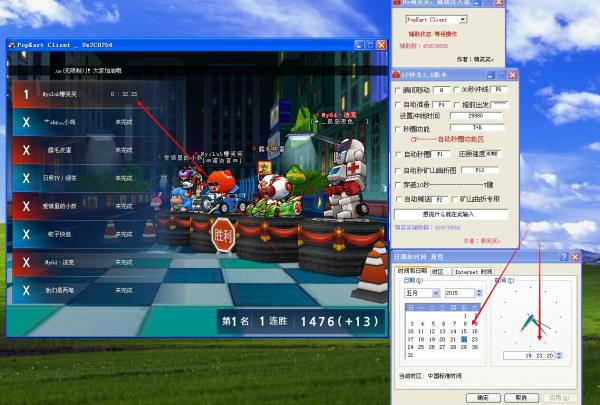Enable the 秒圈功能 checkbox
Screen dimensions: 600x405
[398, 129]
